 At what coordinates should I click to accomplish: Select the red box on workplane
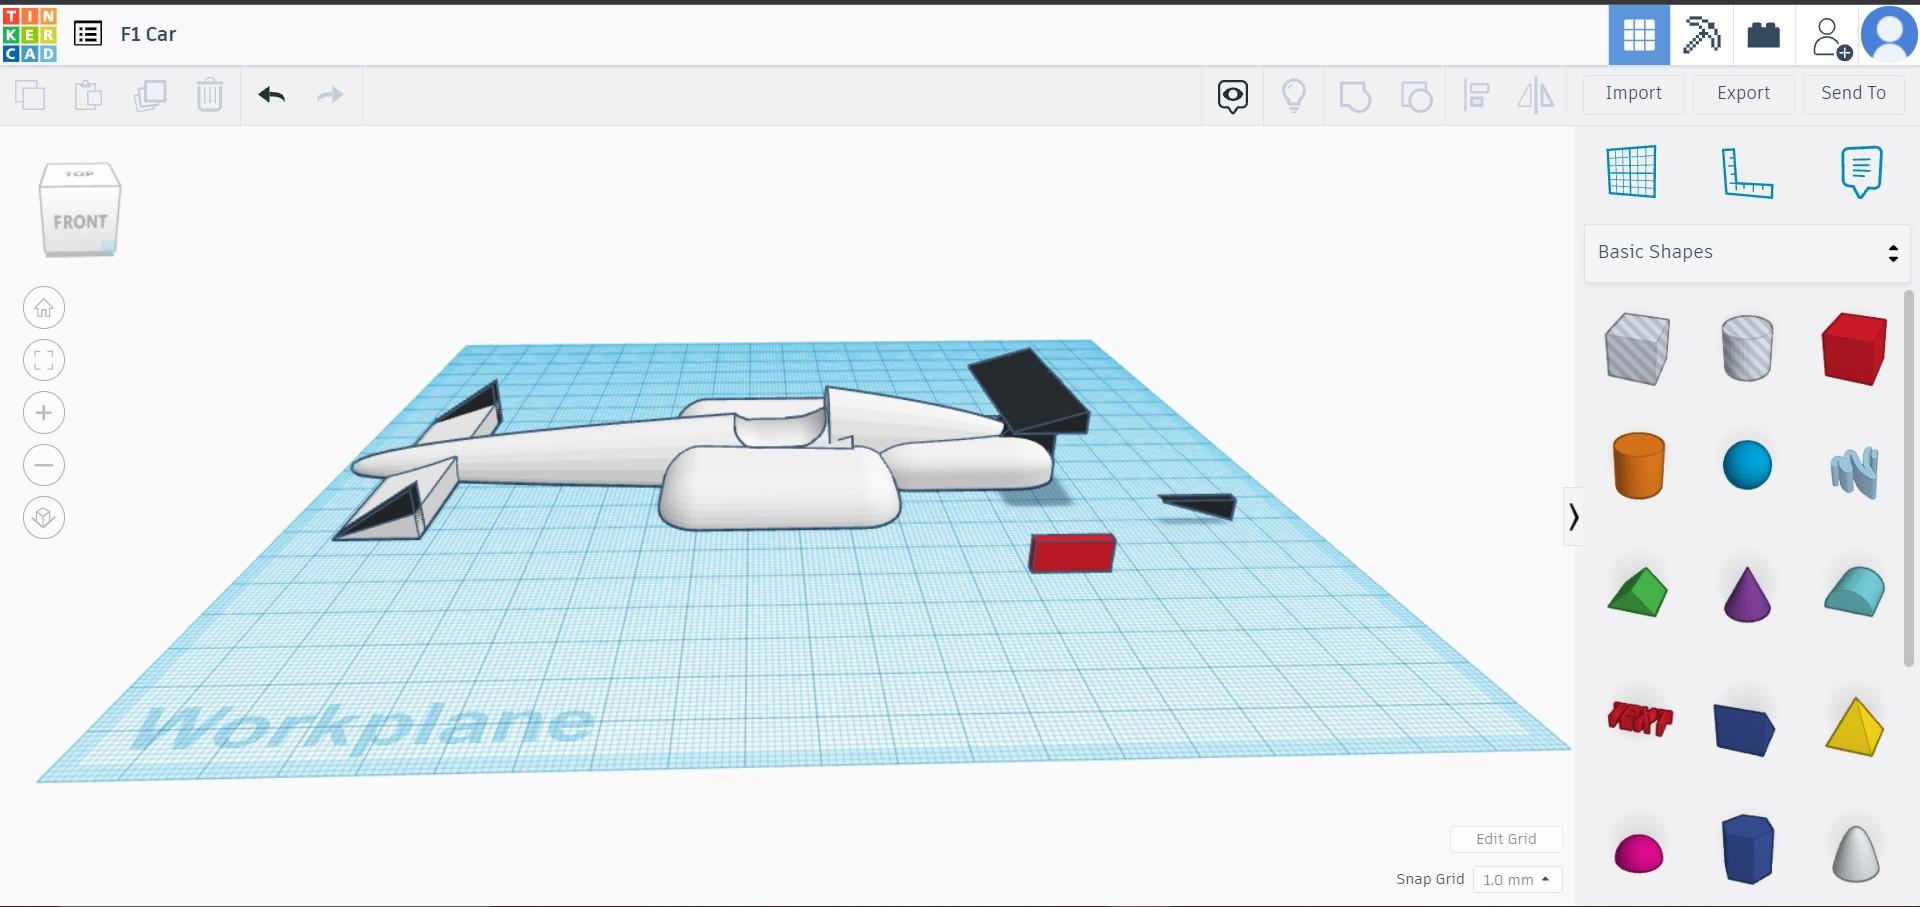(1072, 553)
